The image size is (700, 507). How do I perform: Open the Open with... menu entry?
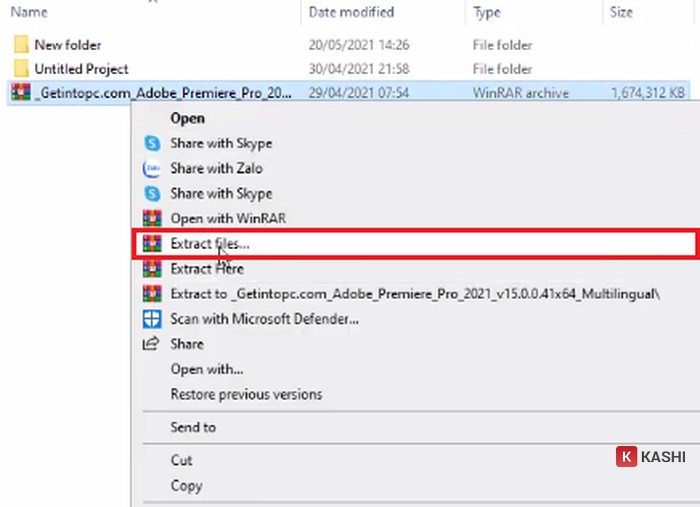coord(207,369)
